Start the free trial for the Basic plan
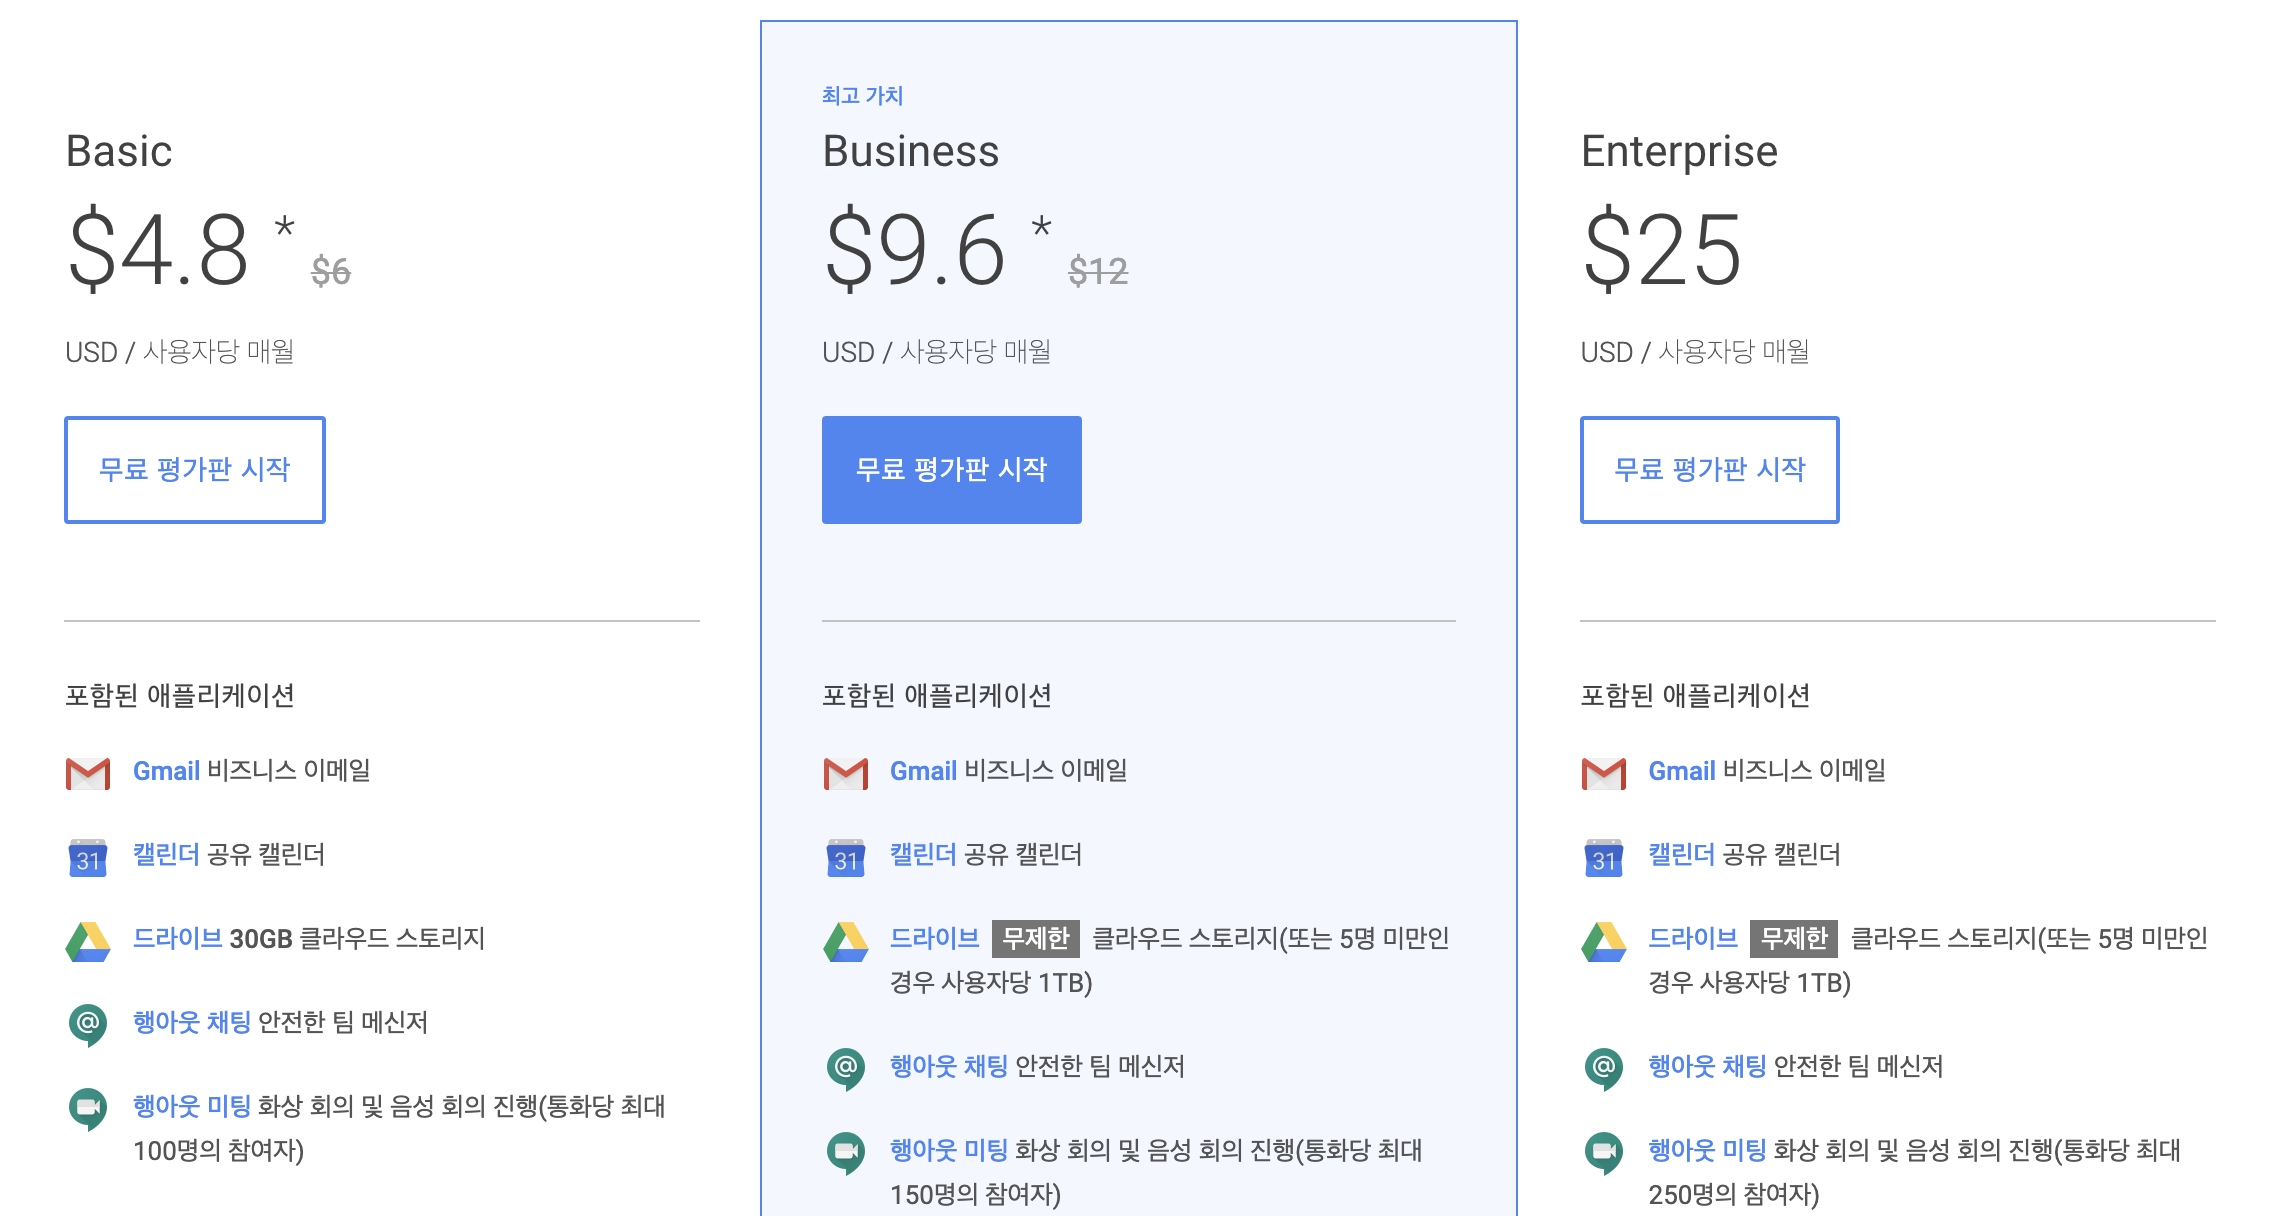2292x1216 pixels. point(195,470)
